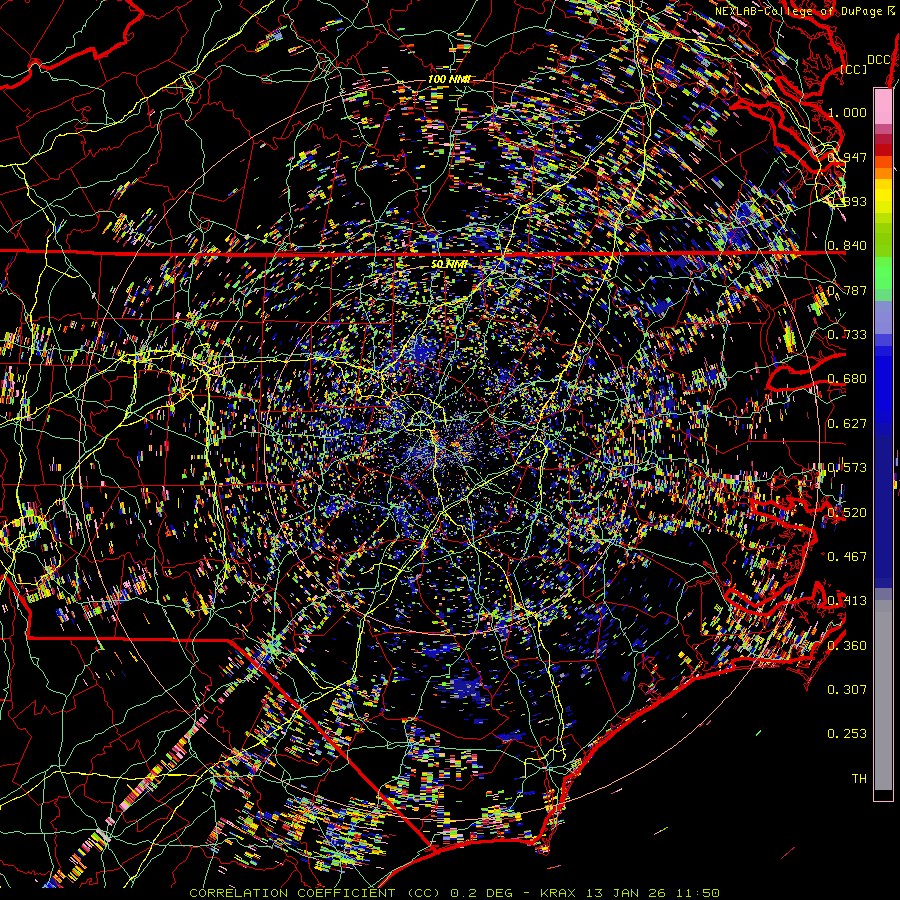
Task: Select the 0.627 scale value
Action: (847, 424)
